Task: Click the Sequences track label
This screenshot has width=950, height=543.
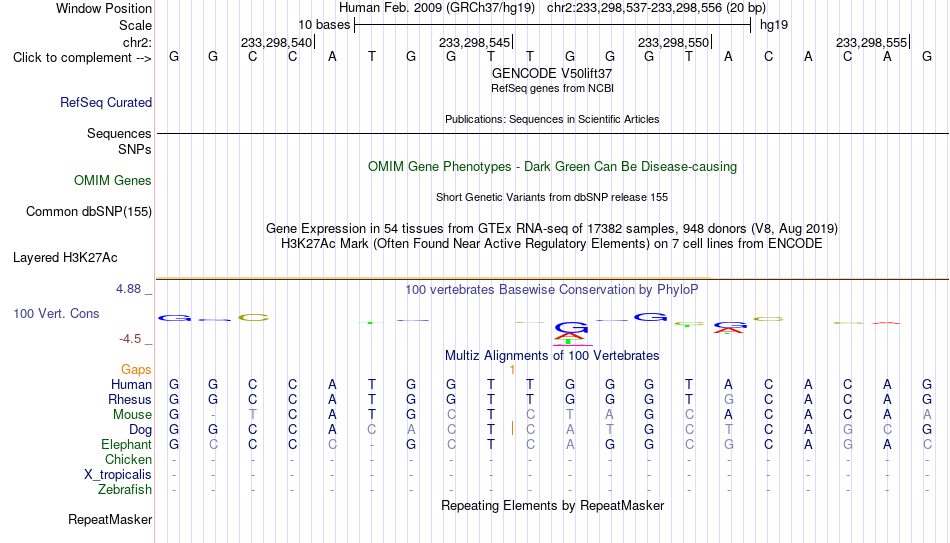Action: point(119,133)
